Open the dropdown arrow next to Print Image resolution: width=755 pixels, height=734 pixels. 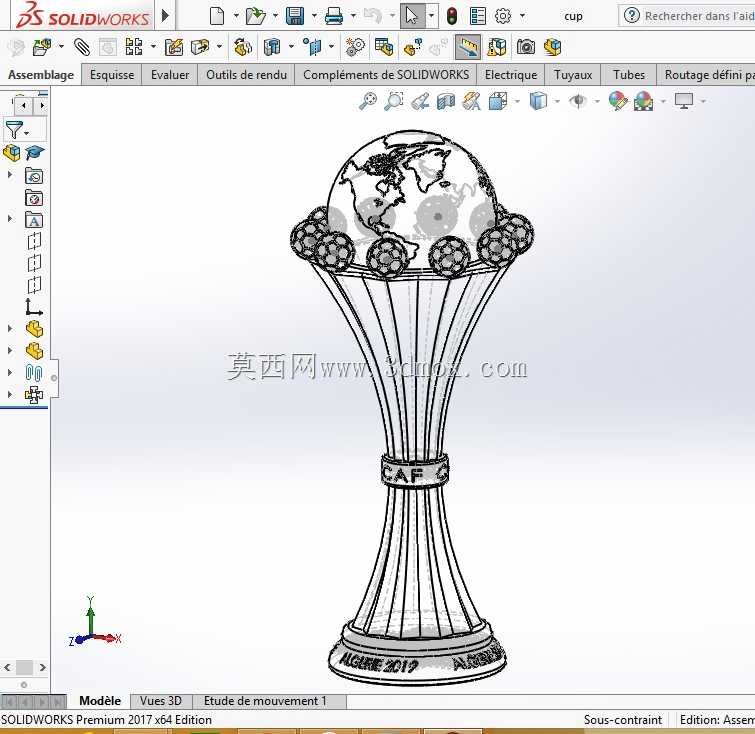pos(353,16)
